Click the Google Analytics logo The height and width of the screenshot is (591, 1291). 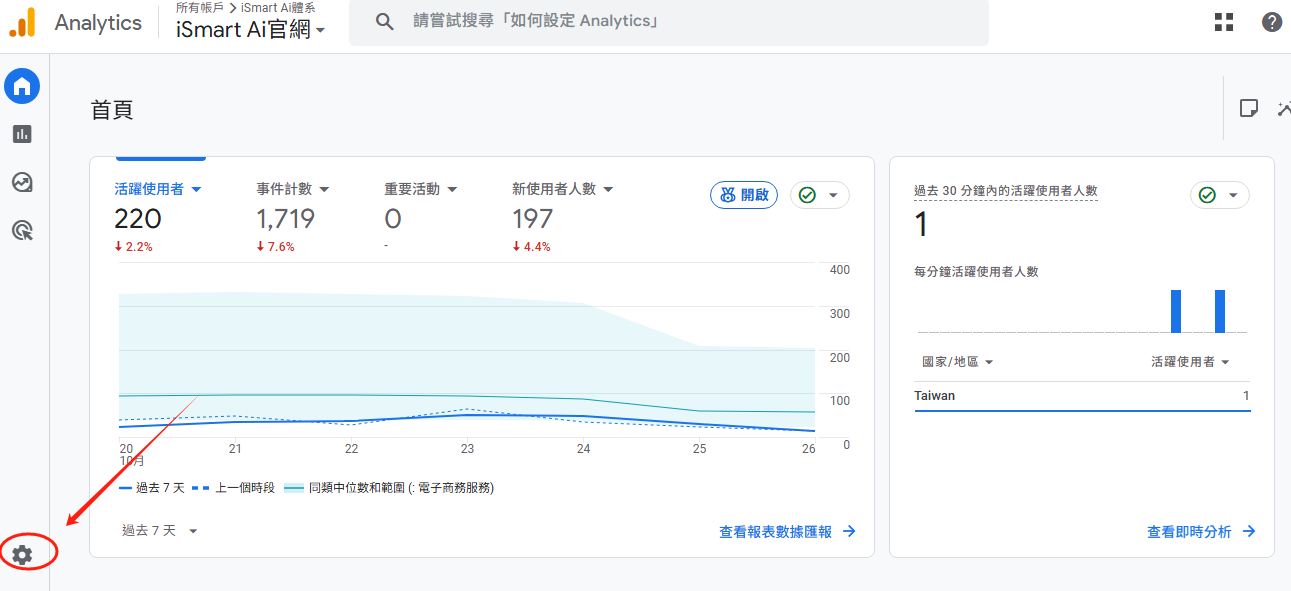22,22
